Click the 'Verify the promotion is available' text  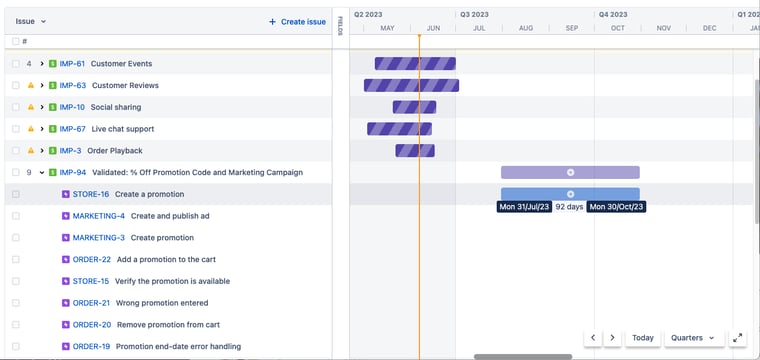click(172, 282)
